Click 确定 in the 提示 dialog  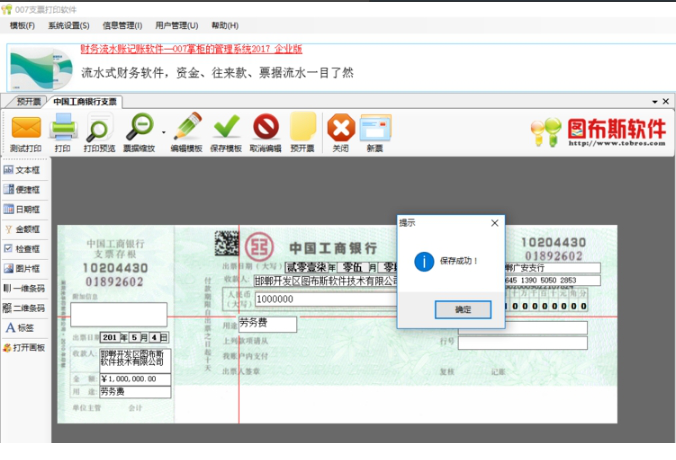click(x=463, y=310)
